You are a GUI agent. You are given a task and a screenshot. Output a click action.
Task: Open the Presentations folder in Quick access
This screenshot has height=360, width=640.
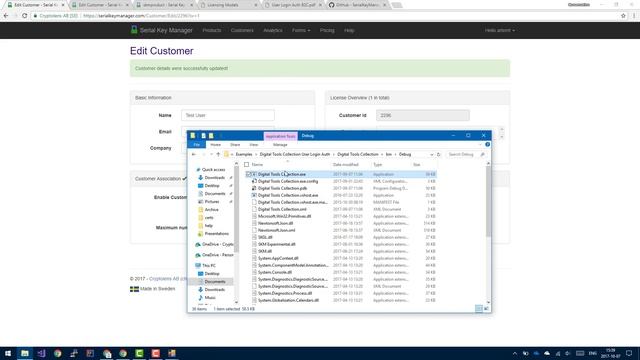click(x=216, y=233)
